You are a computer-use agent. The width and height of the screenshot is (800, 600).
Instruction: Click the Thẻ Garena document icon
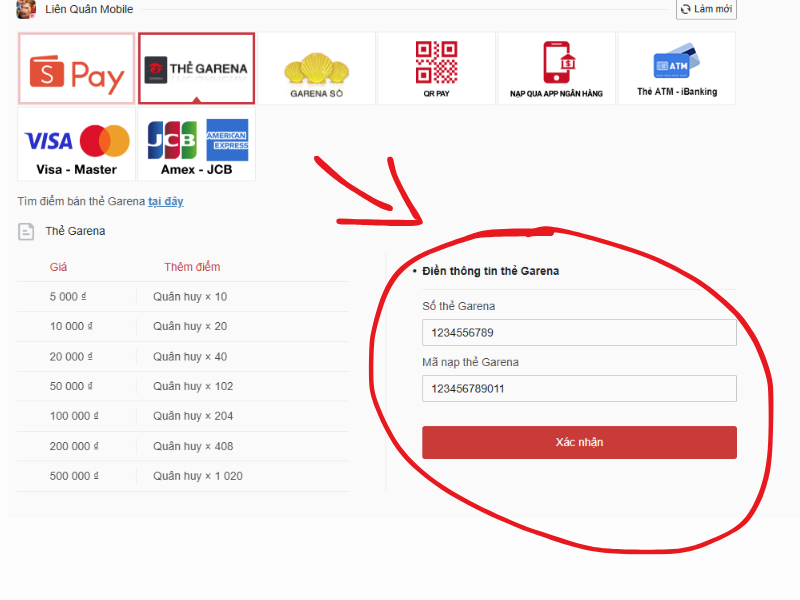(x=26, y=232)
